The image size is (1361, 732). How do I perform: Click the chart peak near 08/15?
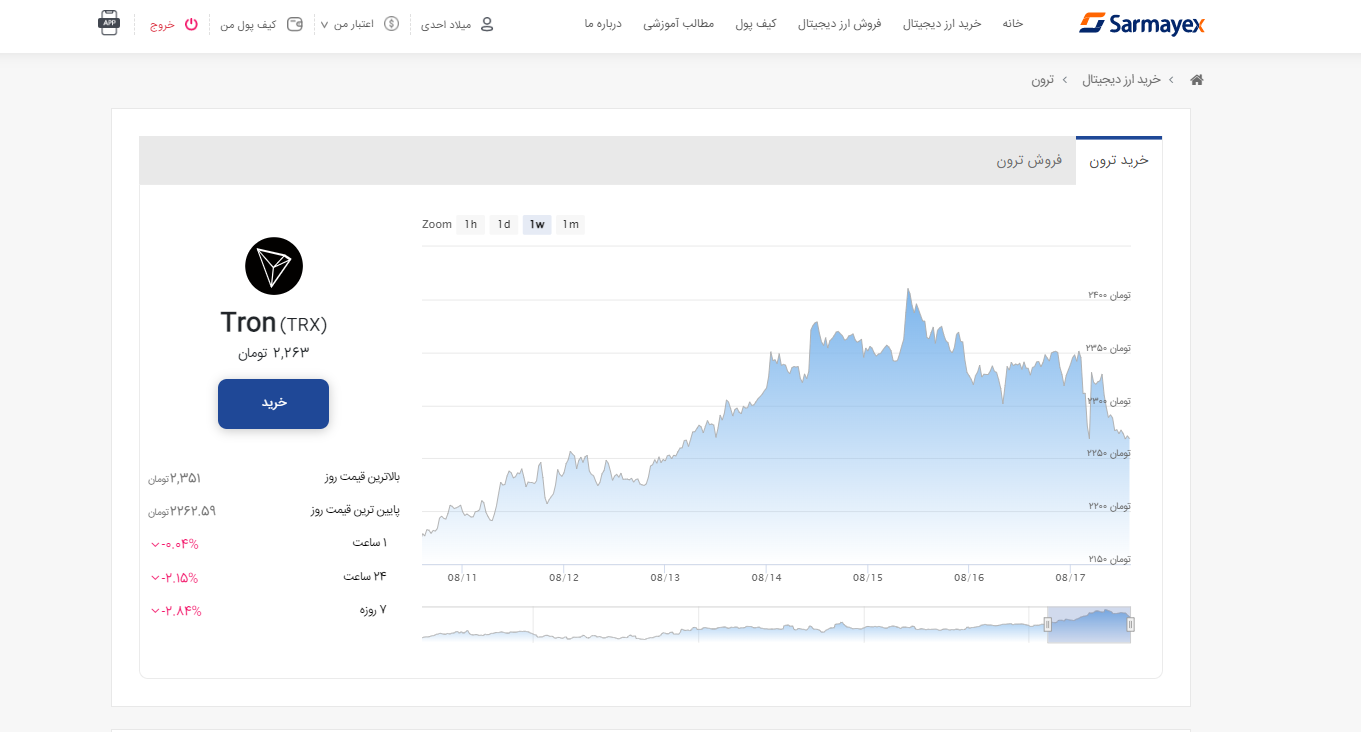tap(908, 290)
